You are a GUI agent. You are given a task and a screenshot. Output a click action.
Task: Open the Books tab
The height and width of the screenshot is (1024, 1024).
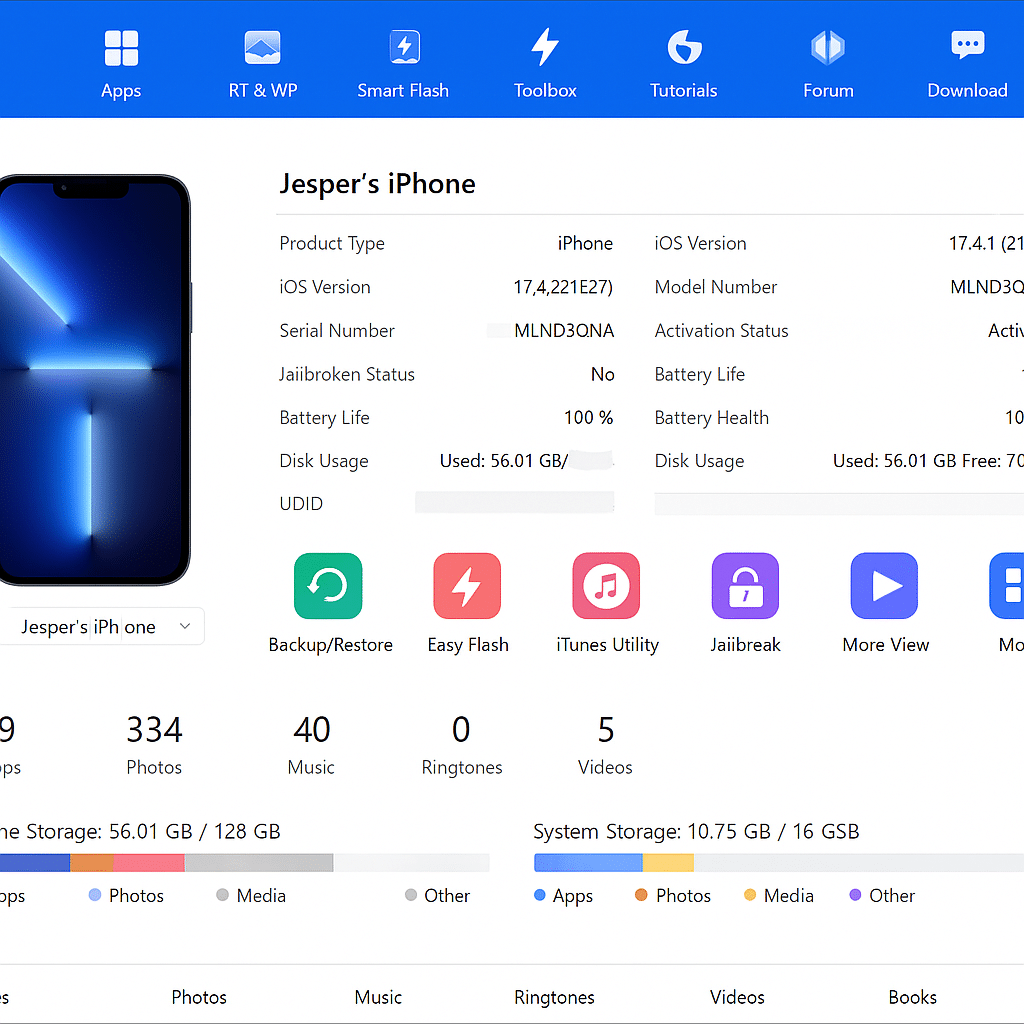[912, 997]
